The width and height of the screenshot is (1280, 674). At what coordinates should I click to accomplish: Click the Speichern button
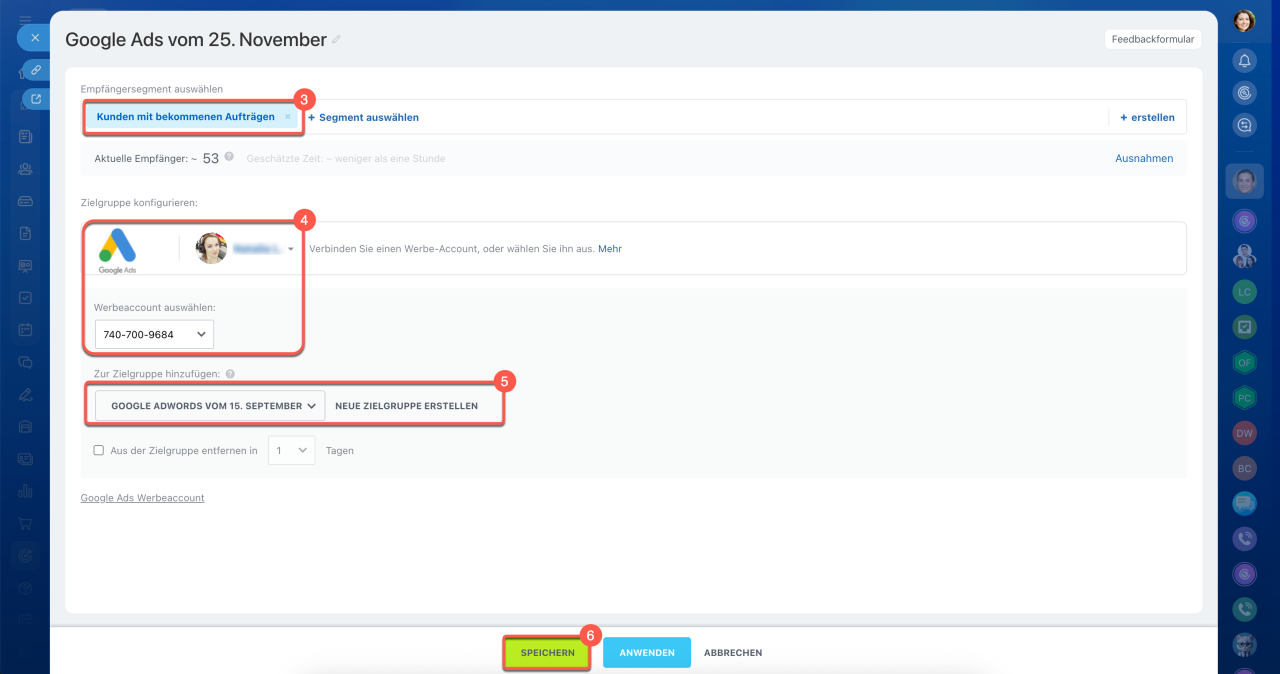[547, 652]
